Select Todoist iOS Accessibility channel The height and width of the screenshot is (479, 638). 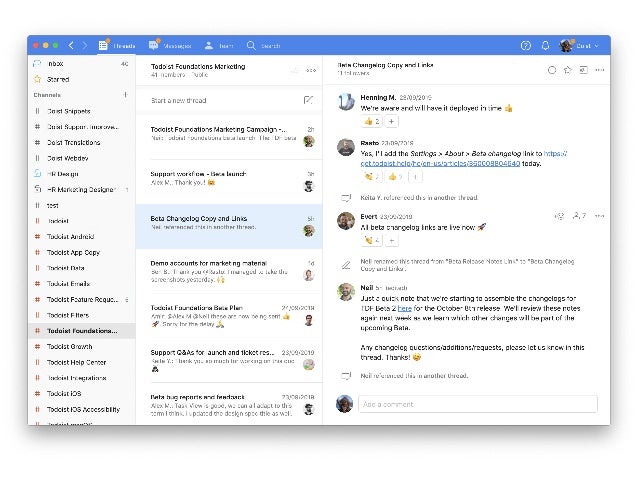coord(81,409)
